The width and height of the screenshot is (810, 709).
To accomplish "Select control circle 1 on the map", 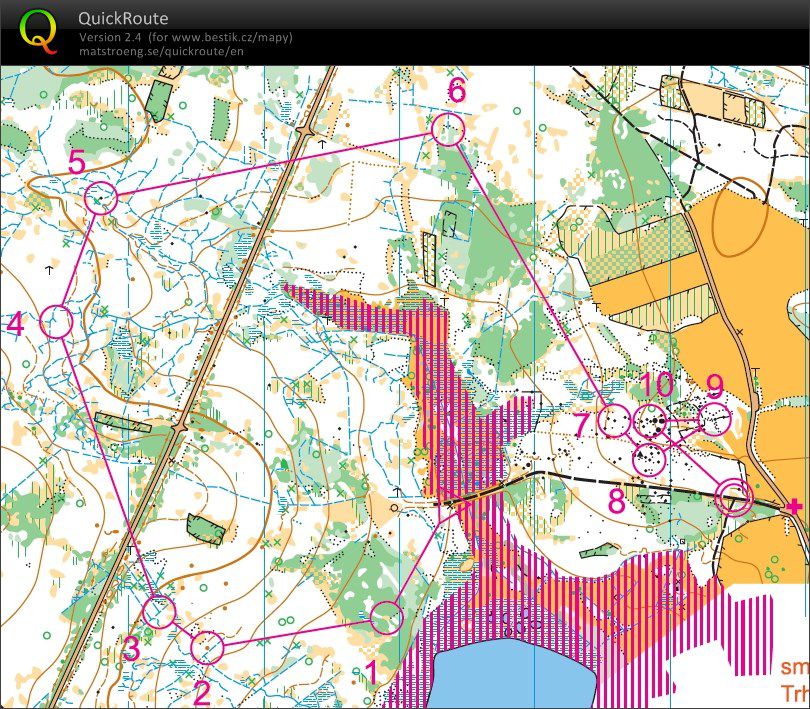I will pos(387,618).
